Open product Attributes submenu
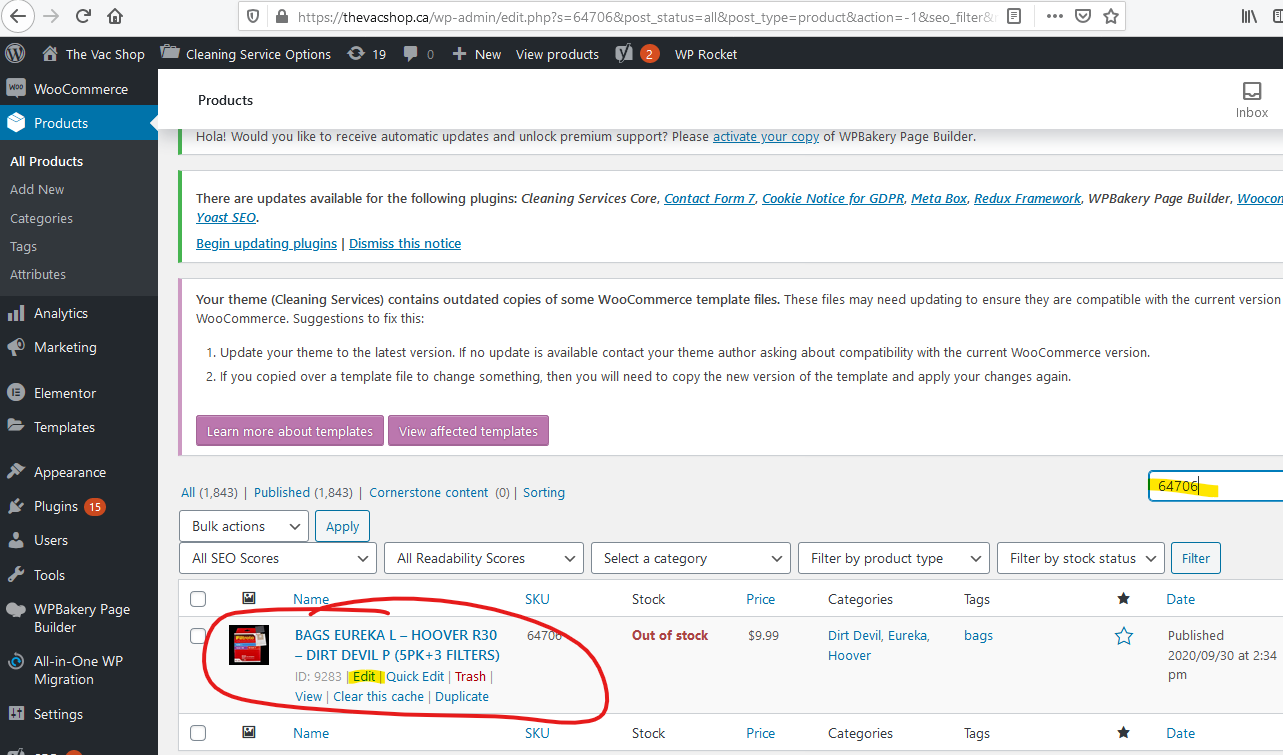Viewport: 1283px width, 755px height. 38,274
